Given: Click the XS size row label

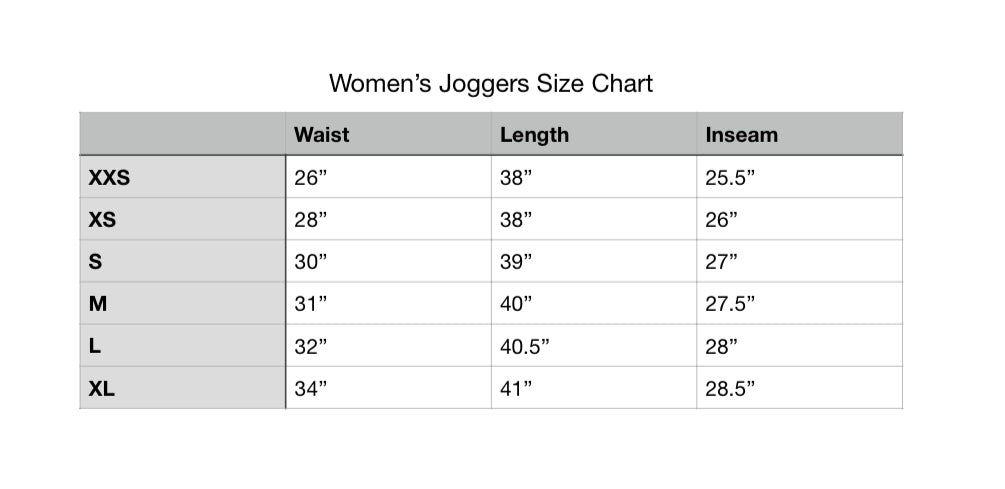Looking at the screenshot, I should (102, 220).
